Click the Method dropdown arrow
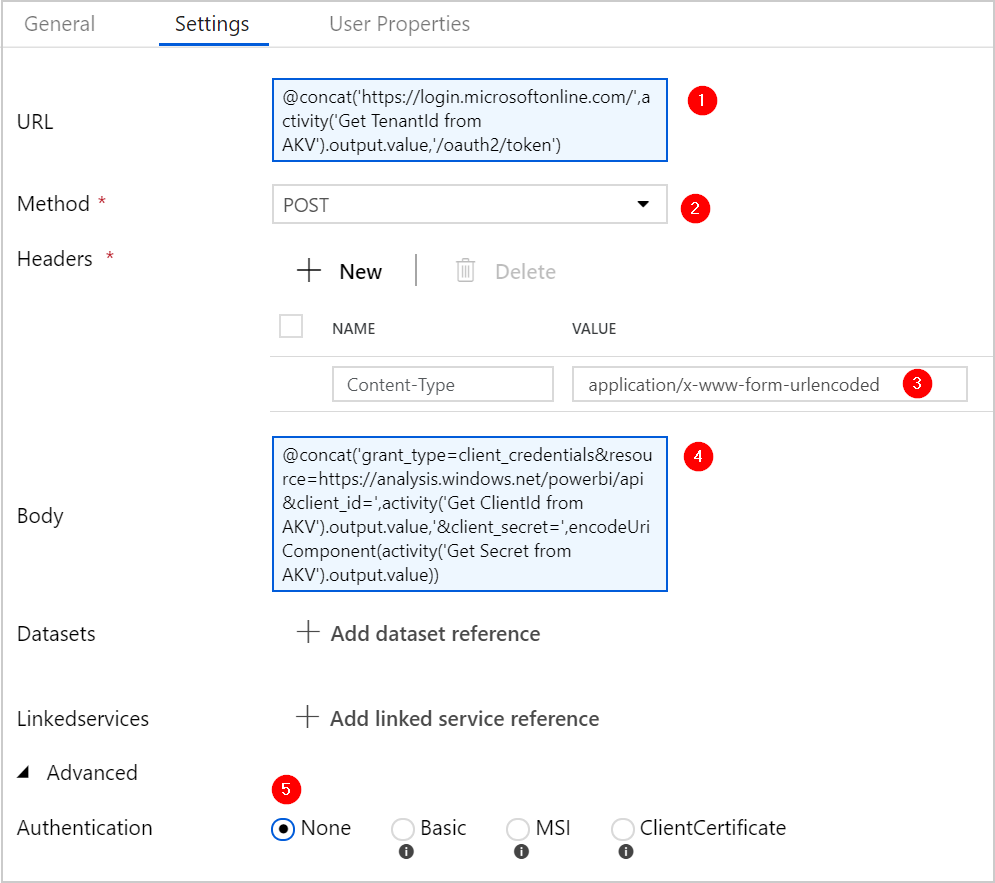This screenshot has height=883, width=995. [643, 204]
